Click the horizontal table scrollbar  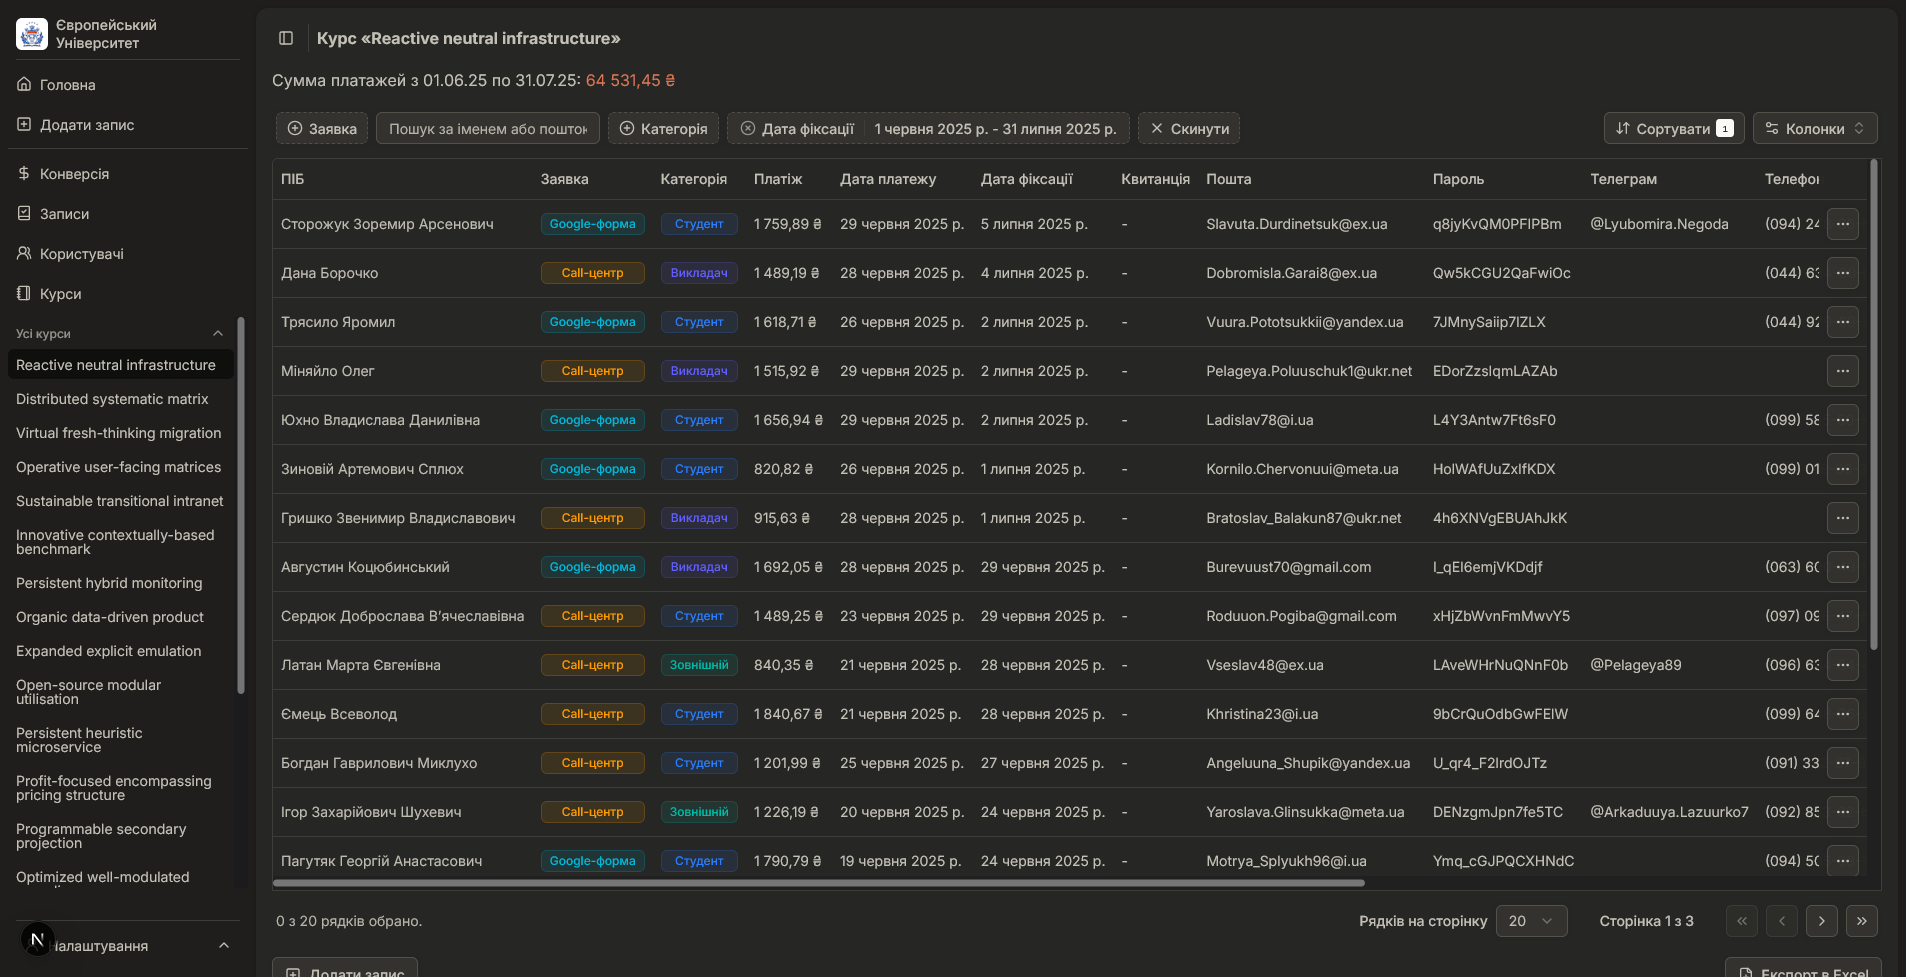click(818, 883)
